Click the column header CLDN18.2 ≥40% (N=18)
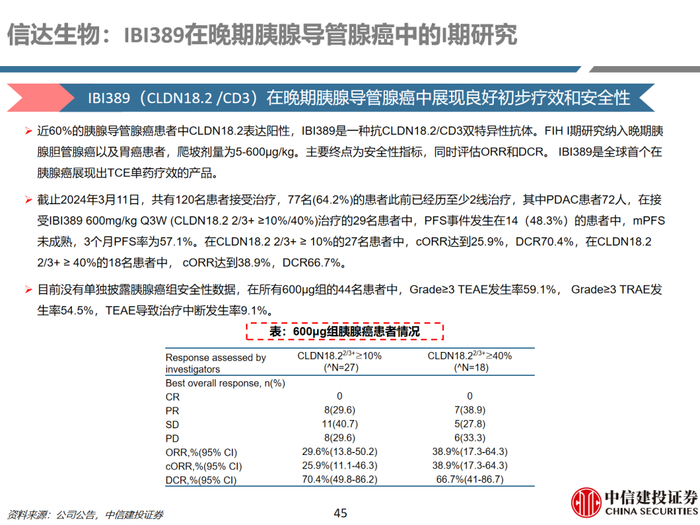This screenshot has height=525, width=700. [470, 362]
